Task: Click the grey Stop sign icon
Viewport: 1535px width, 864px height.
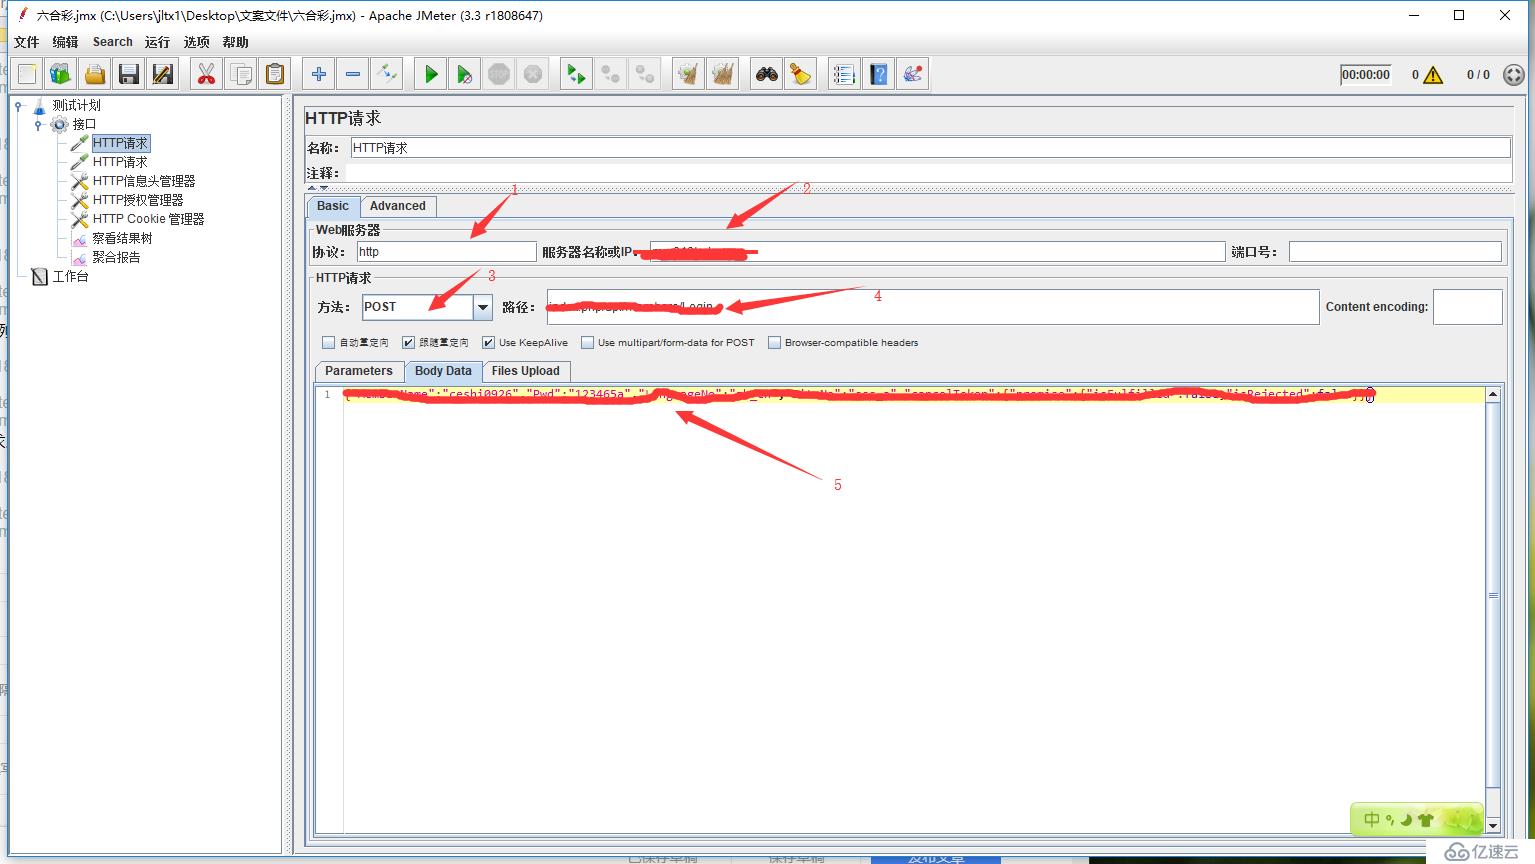Action: (x=499, y=74)
